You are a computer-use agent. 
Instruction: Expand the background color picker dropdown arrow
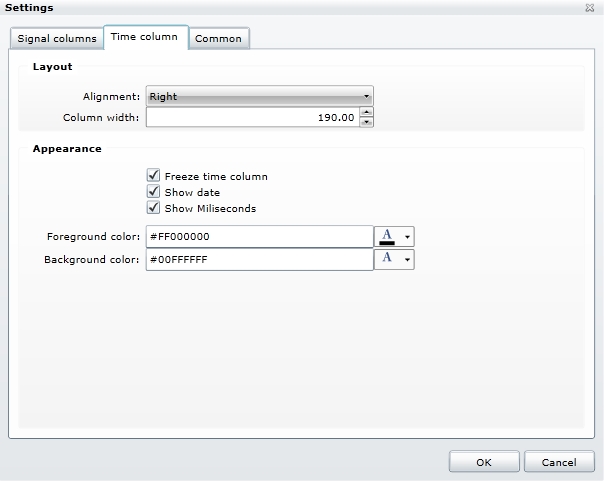(x=407, y=260)
